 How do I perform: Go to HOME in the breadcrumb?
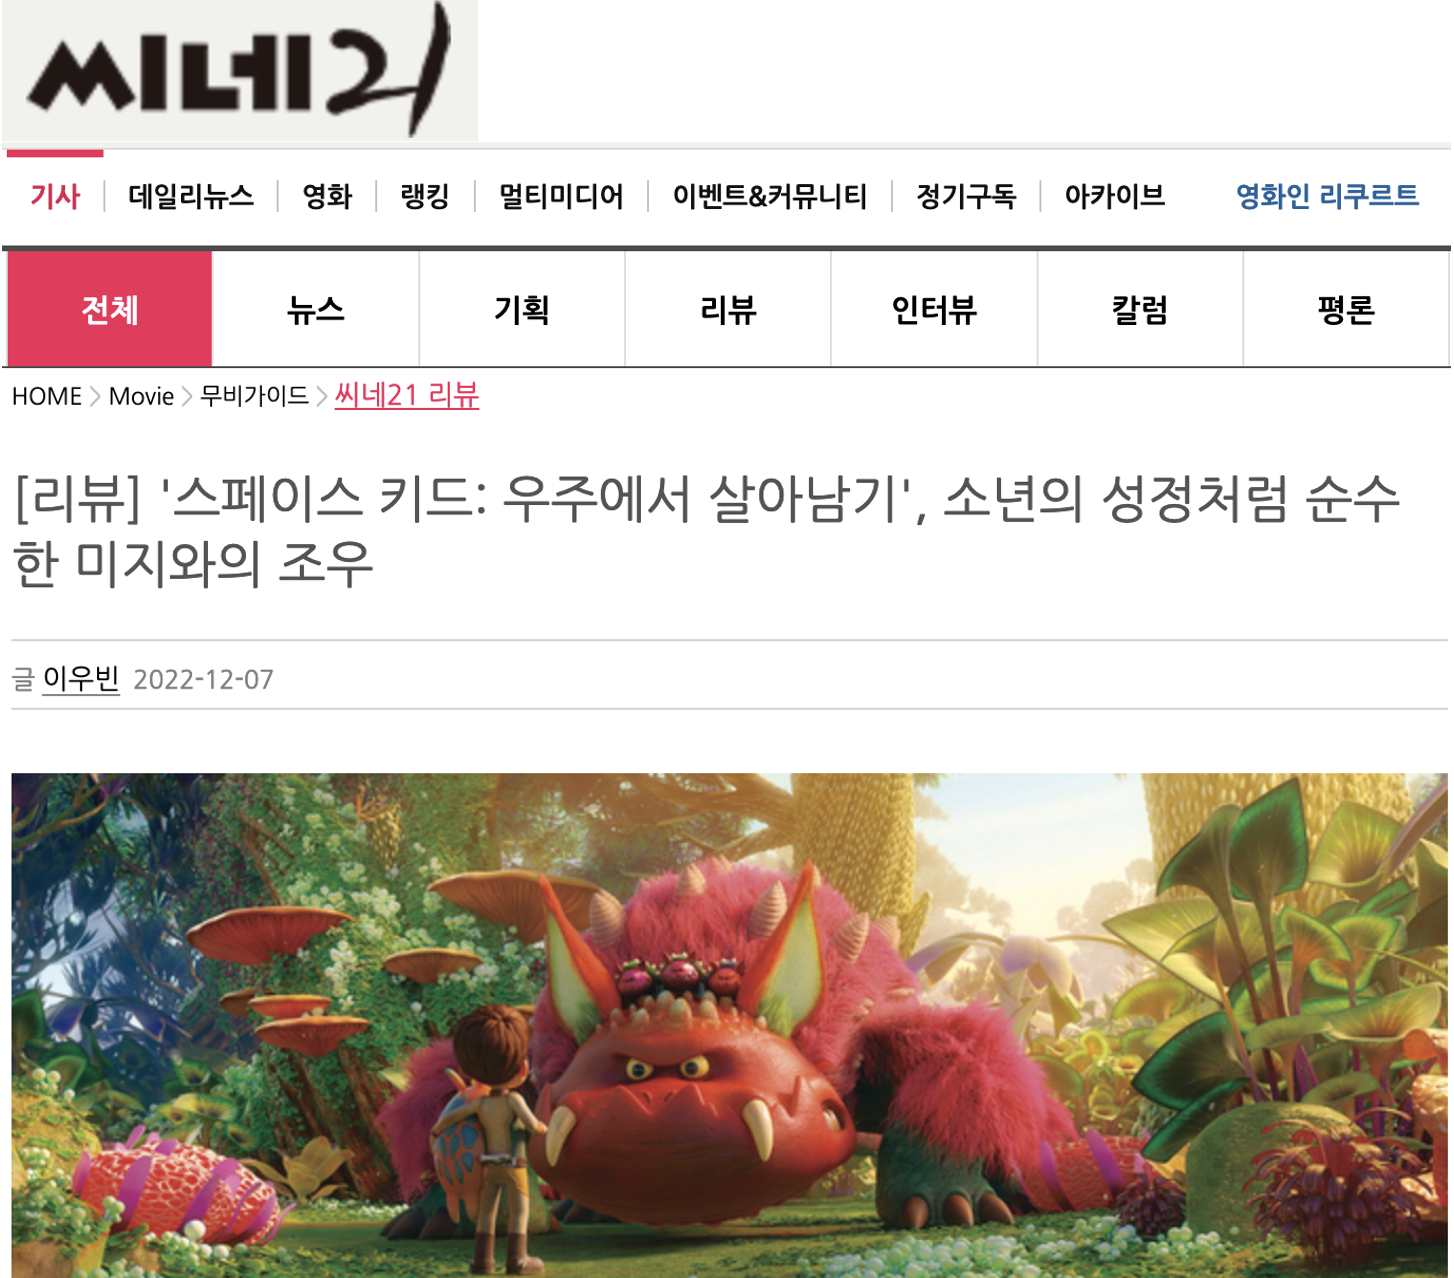[47, 396]
